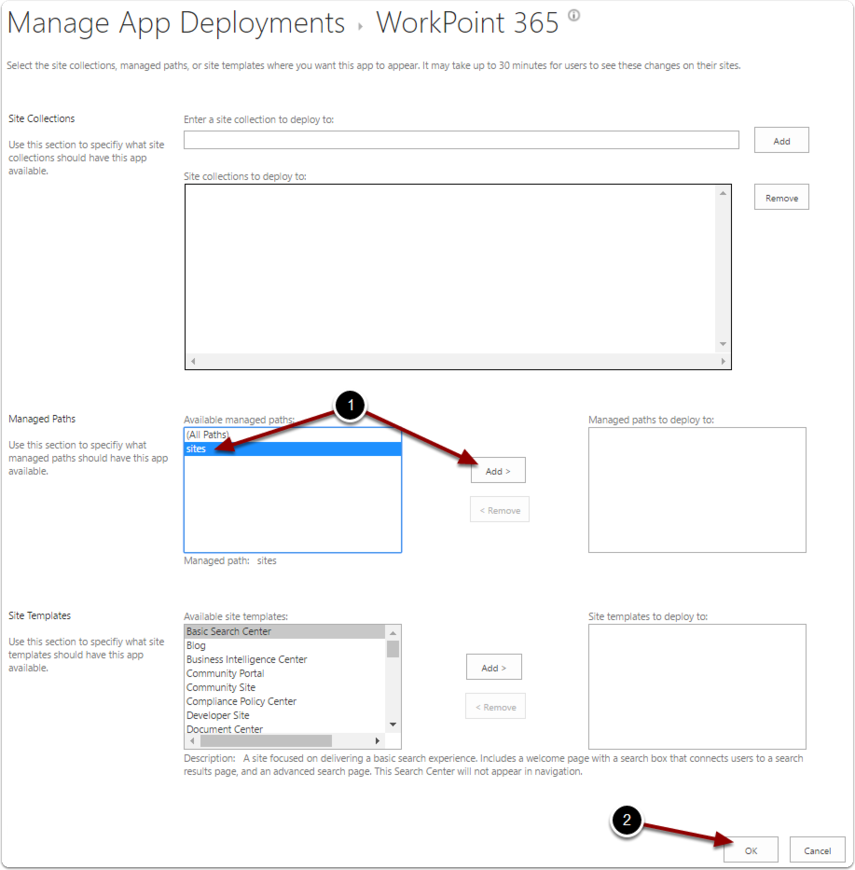Select Compliance Policy Center template
The height and width of the screenshot is (870, 855).
tap(285, 701)
